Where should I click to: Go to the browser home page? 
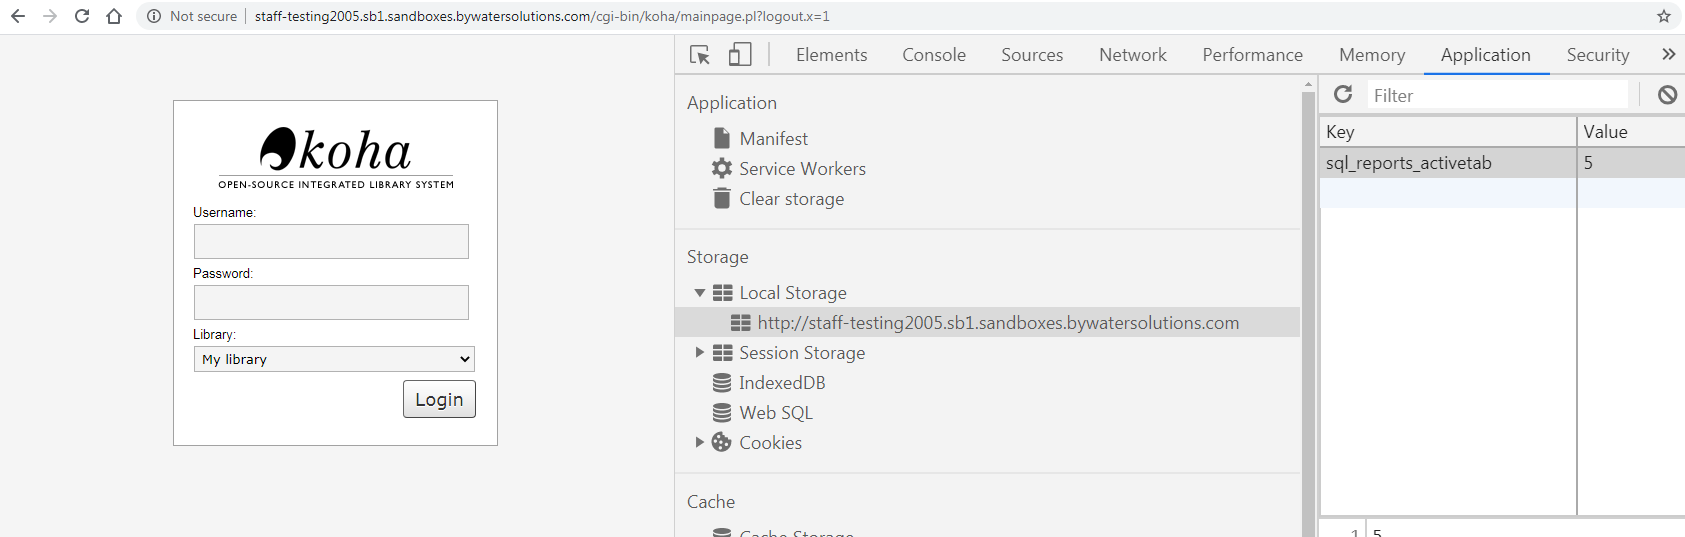point(114,16)
